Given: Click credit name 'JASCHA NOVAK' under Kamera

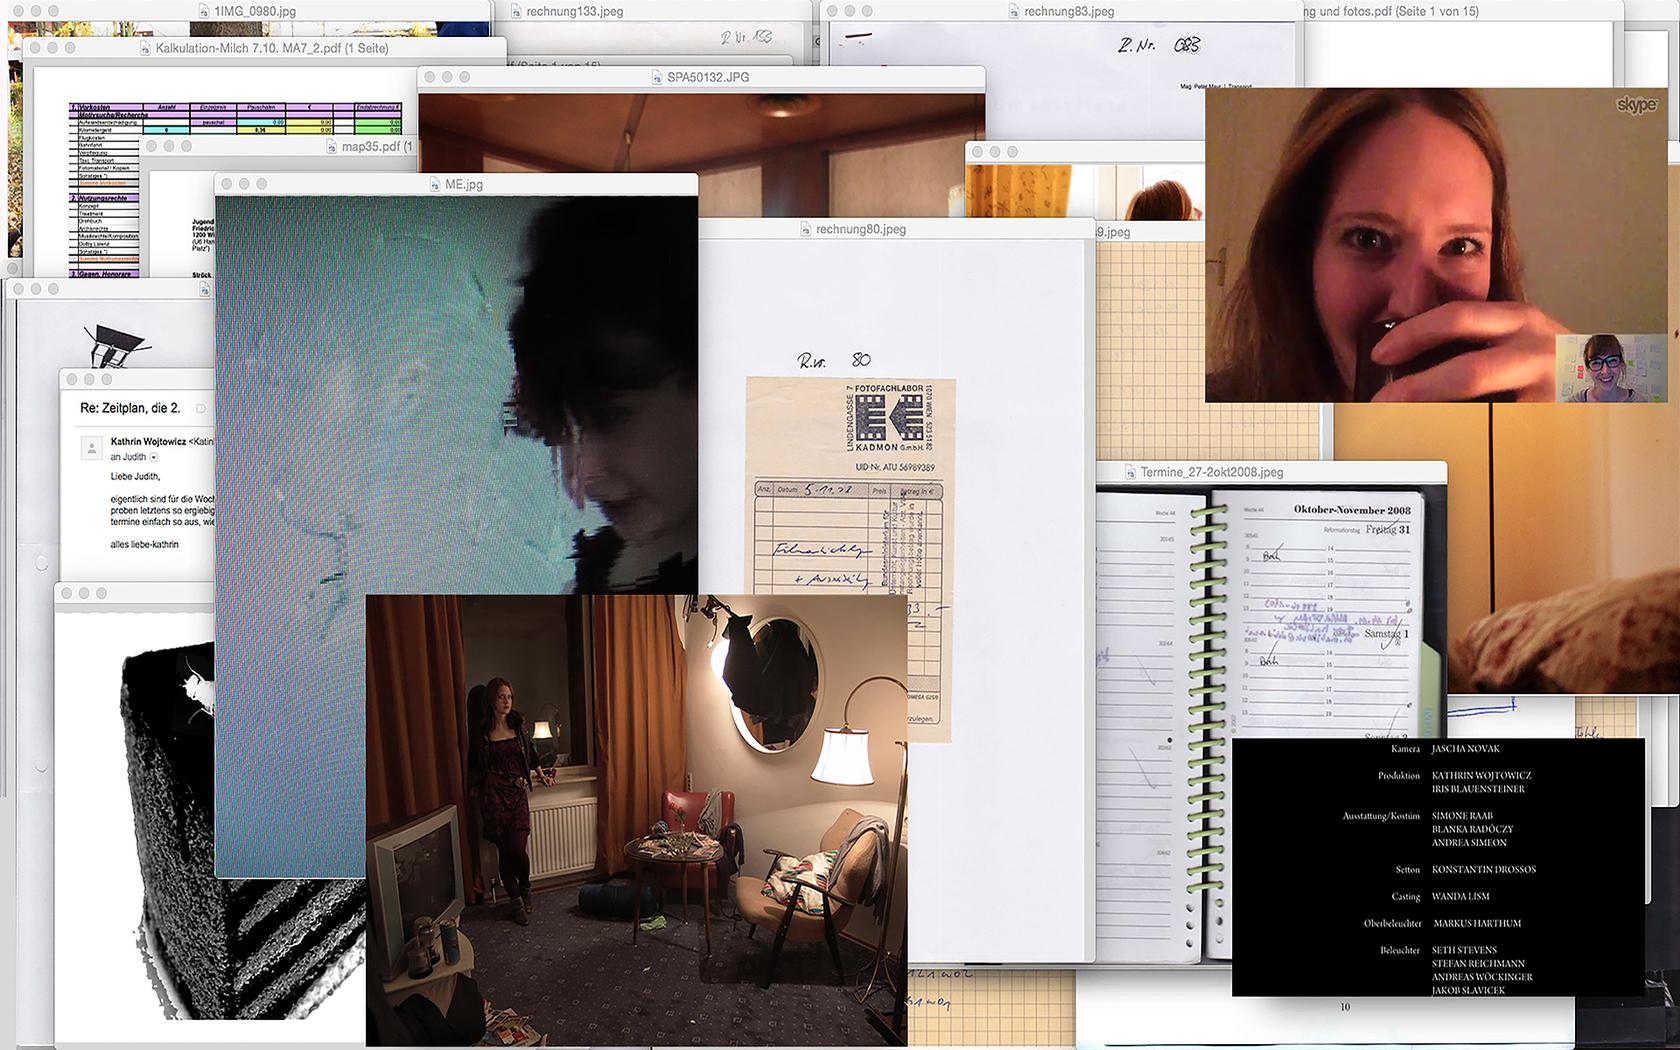Looking at the screenshot, I should [x=1465, y=749].
